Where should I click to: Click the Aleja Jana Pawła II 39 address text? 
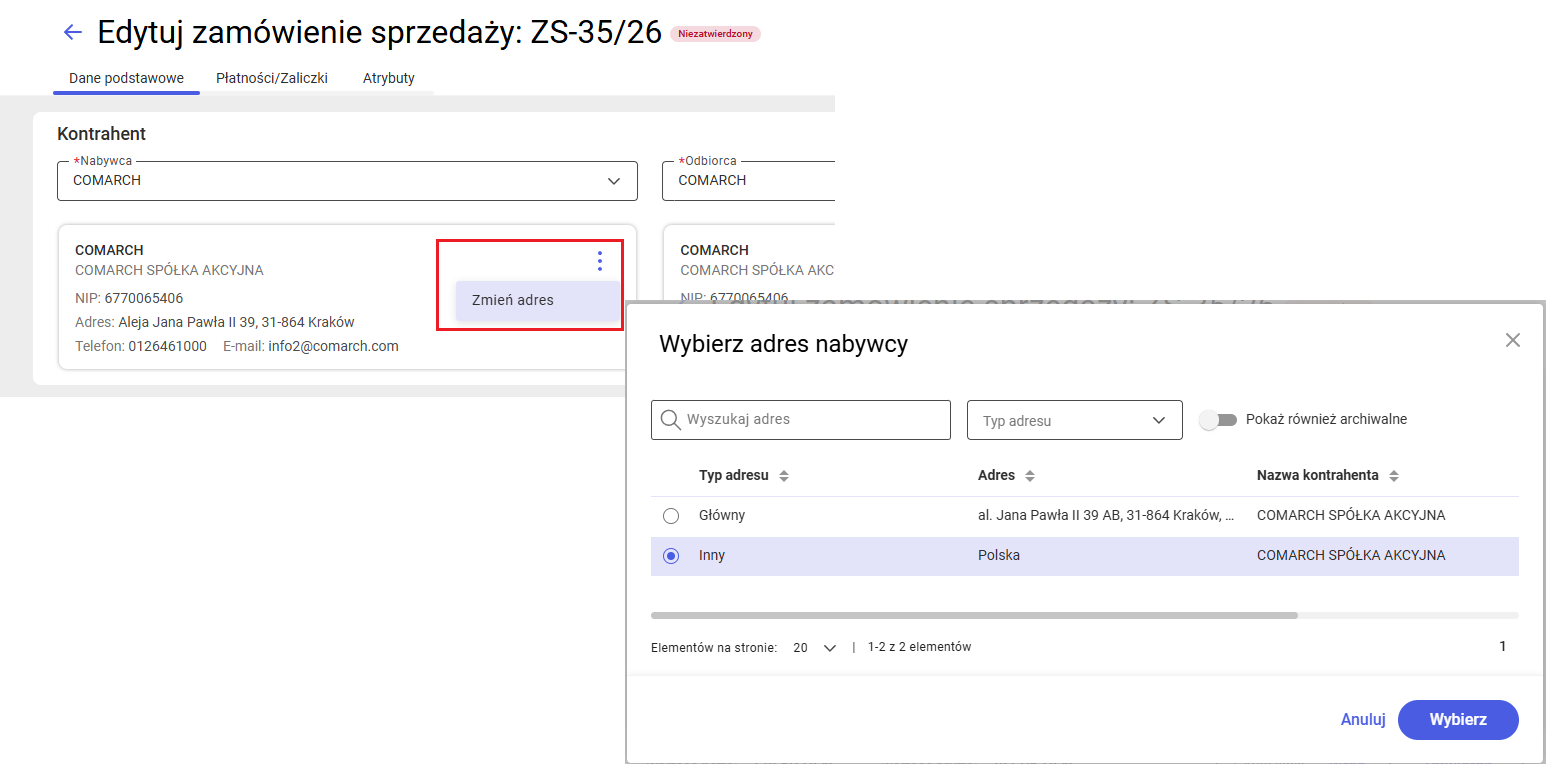[236, 322]
